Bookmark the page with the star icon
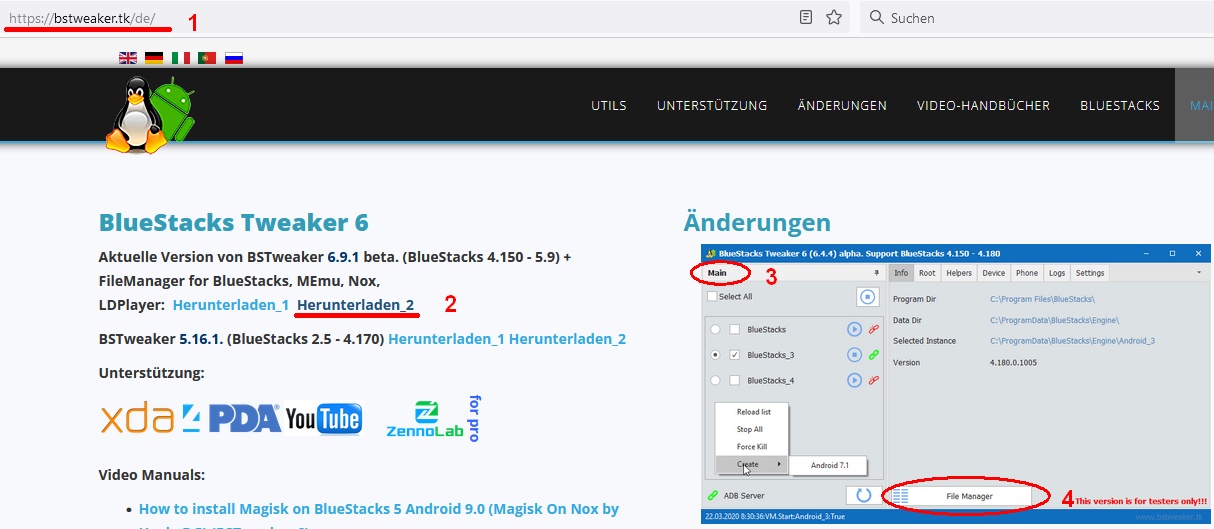Image resolution: width=1214 pixels, height=529 pixels. point(833,17)
